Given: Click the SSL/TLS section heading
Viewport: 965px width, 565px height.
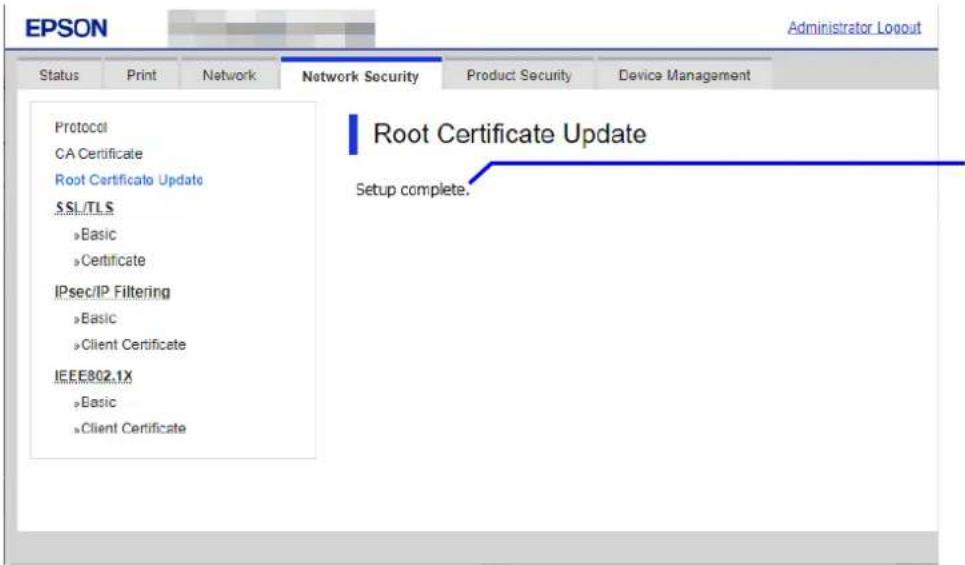Looking at the screenshot, I should tap(84, 208).
